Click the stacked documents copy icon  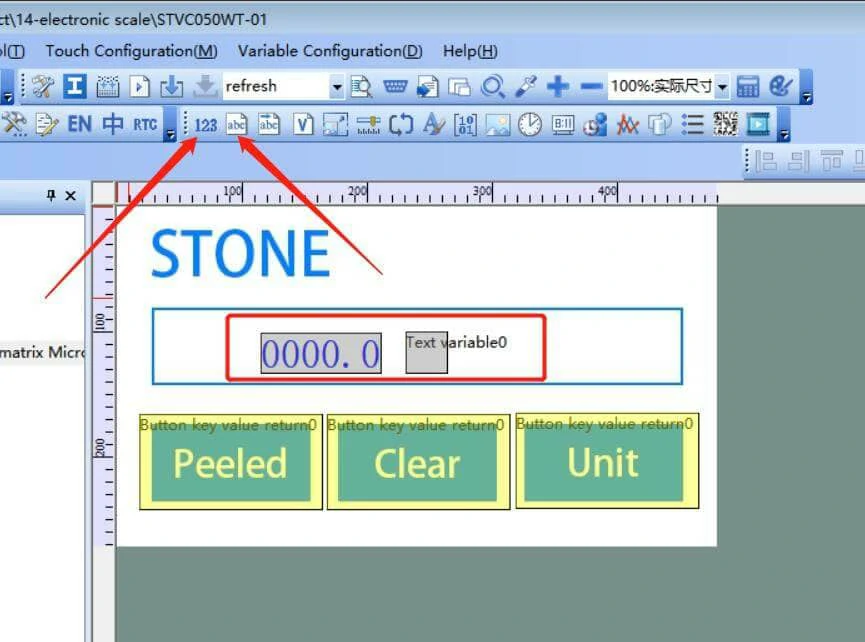pos(660,125)
